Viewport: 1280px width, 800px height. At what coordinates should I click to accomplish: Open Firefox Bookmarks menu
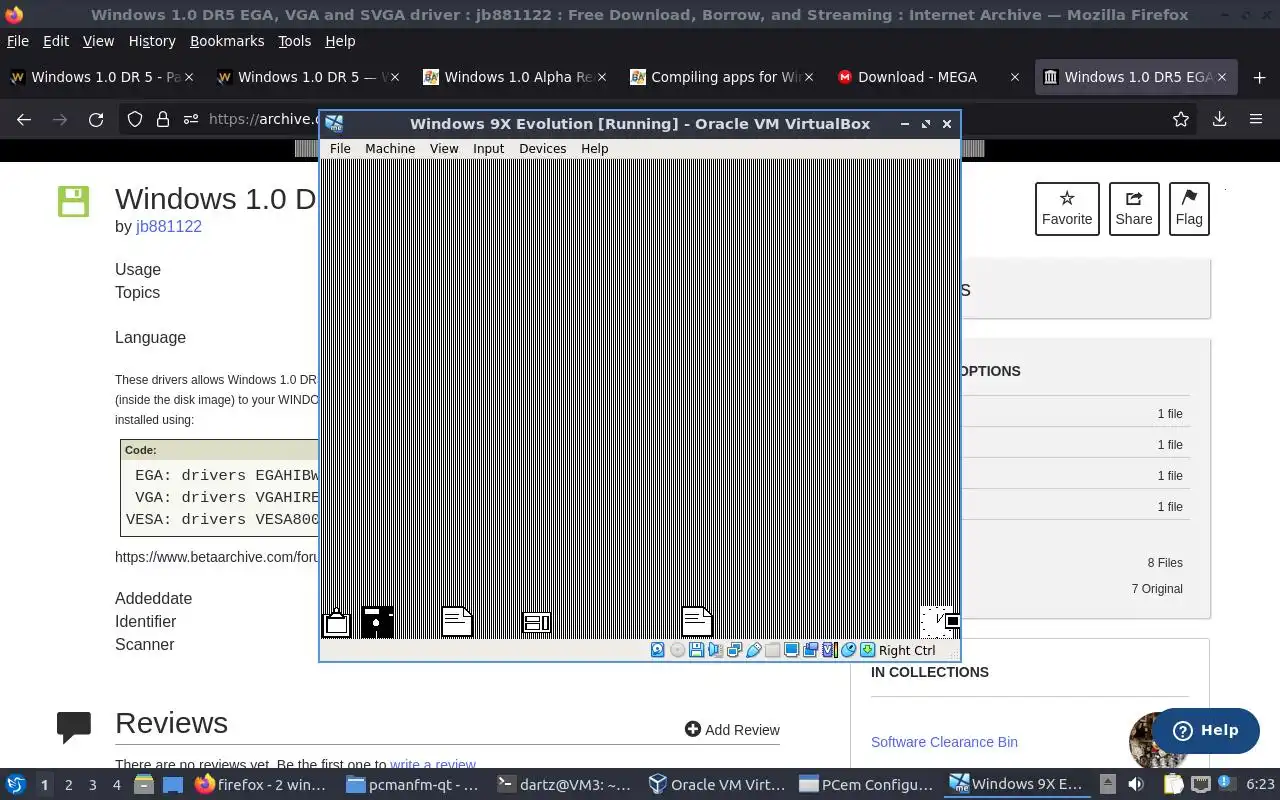227,41
